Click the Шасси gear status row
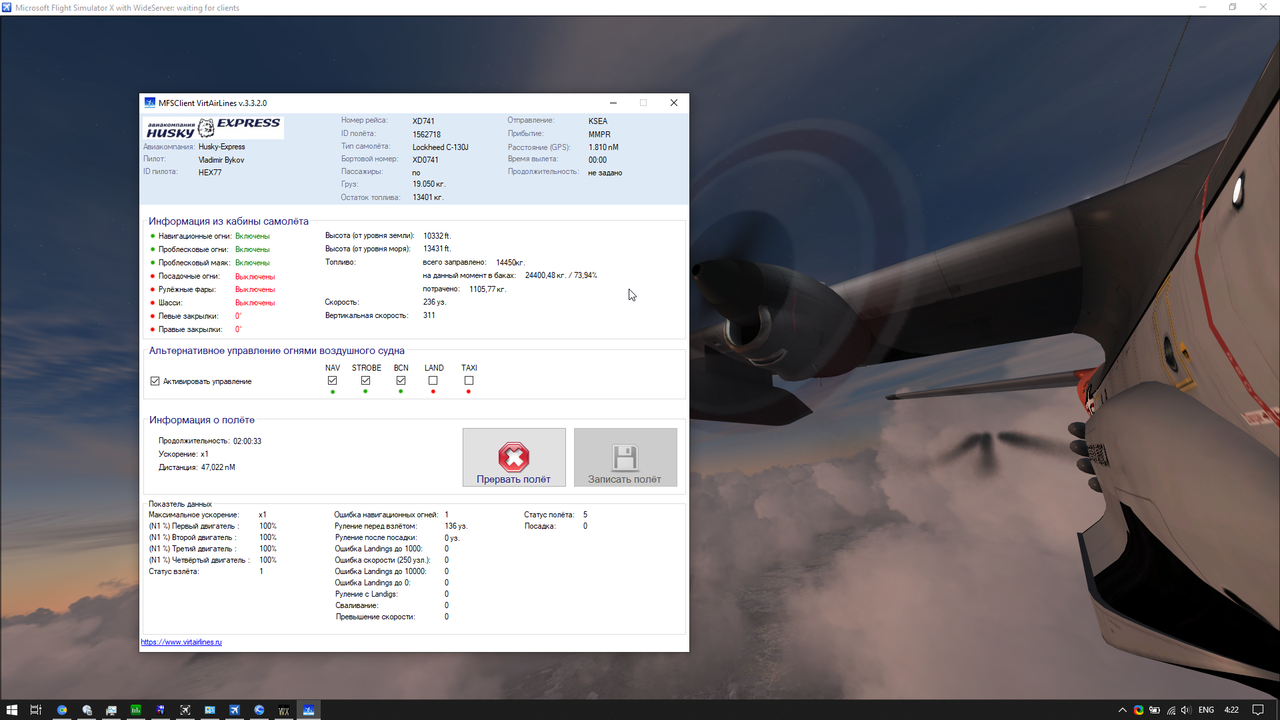 [212, 302]
